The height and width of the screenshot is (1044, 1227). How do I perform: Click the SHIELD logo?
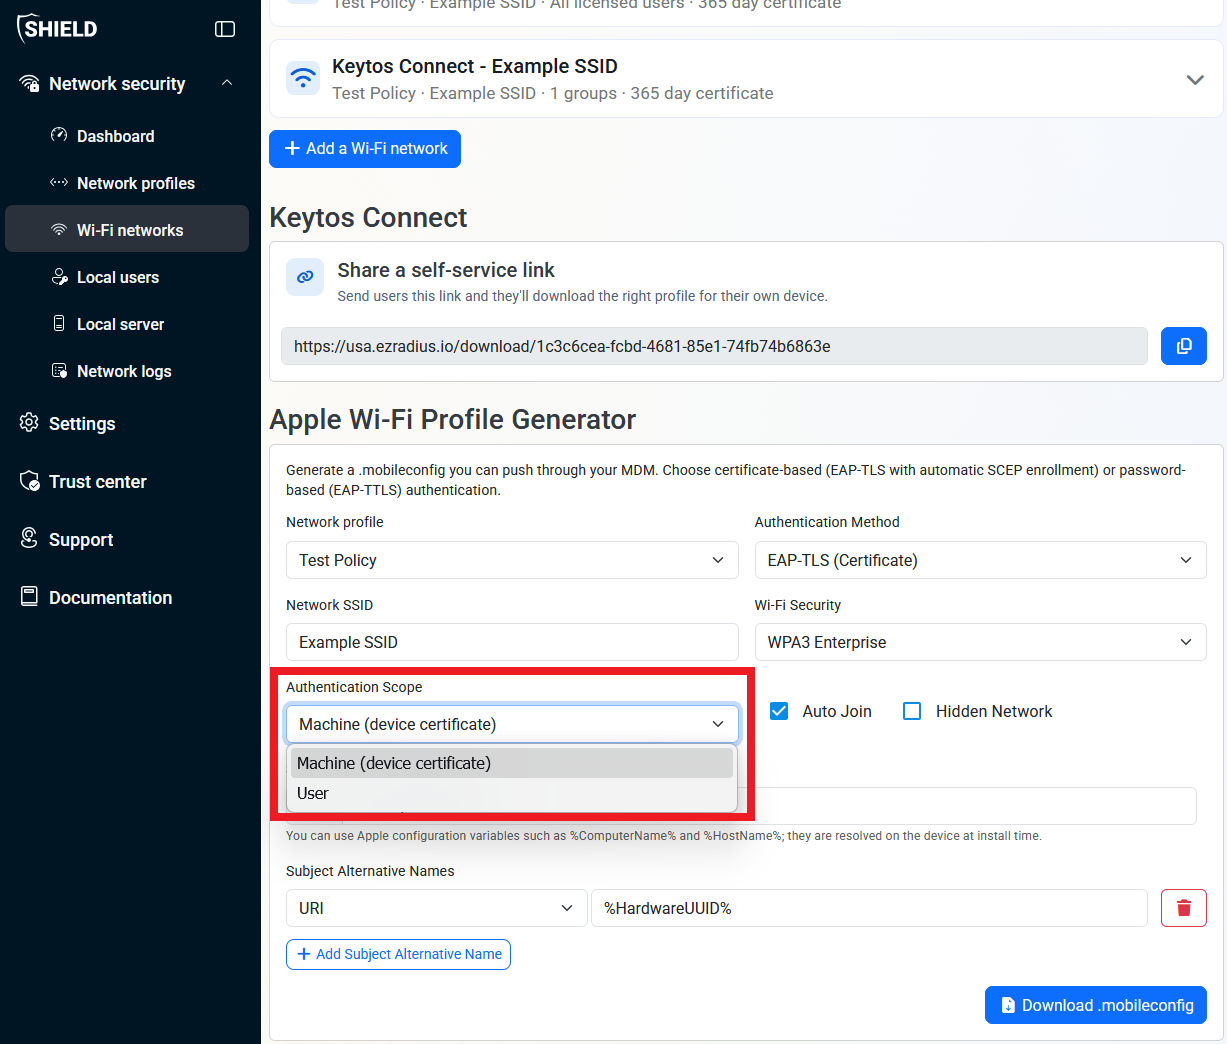(58, 29)
